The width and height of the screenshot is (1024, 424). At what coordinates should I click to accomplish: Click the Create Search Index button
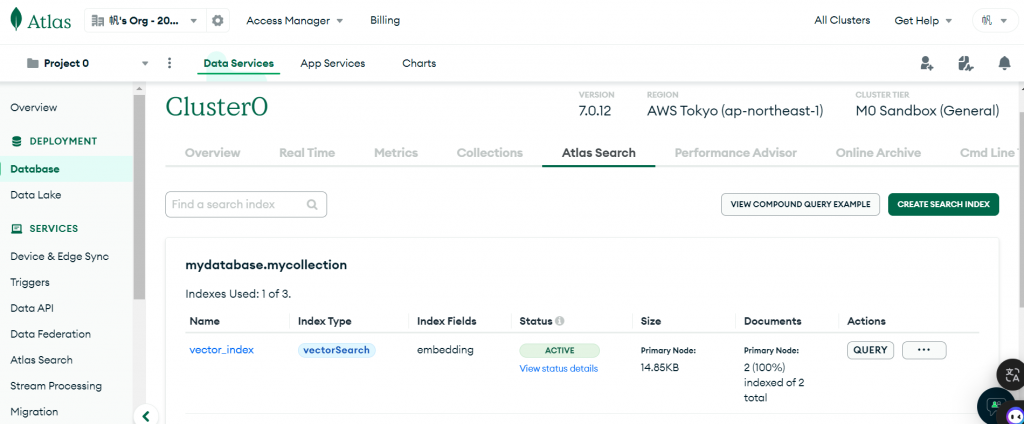coord(943,204)
